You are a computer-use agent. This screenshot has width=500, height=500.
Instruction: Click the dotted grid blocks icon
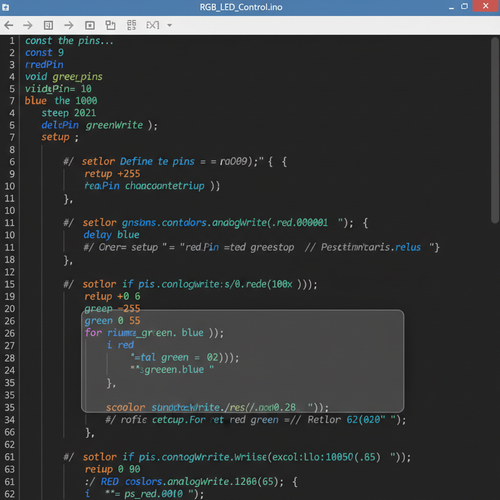[132, 25]
